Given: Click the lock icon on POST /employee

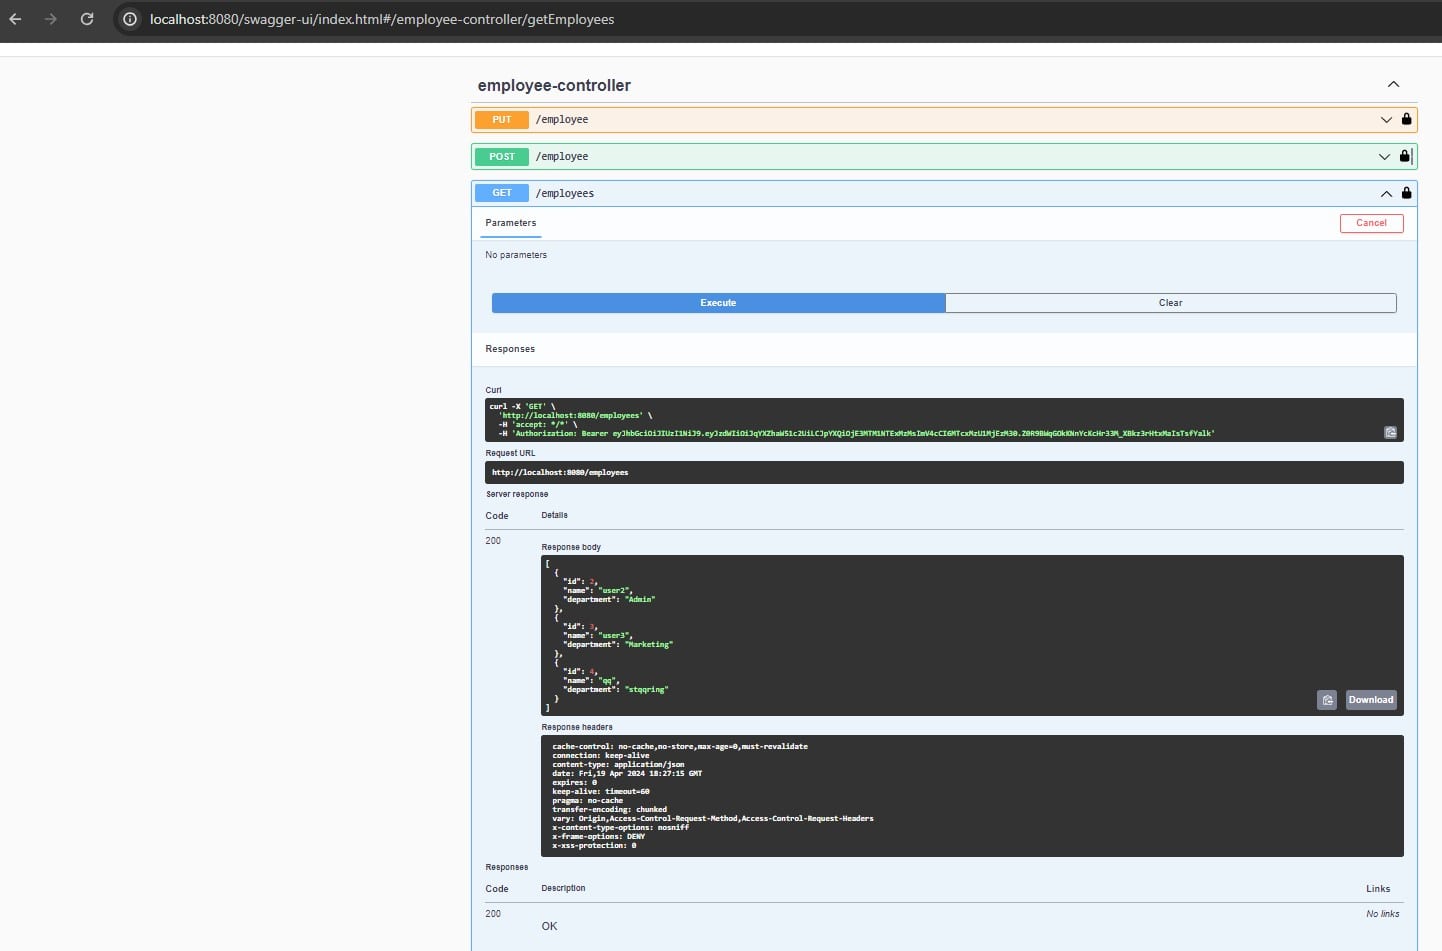Looking at the screenshot, I should (1404, 156).
